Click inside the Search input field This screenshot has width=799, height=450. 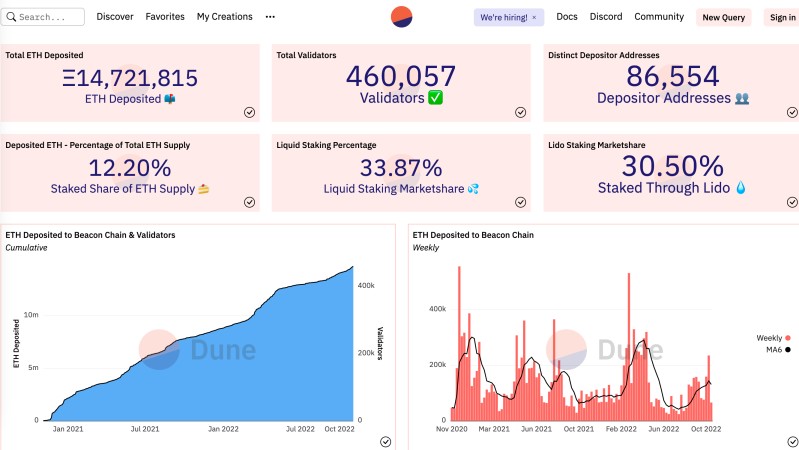(50, 17)
